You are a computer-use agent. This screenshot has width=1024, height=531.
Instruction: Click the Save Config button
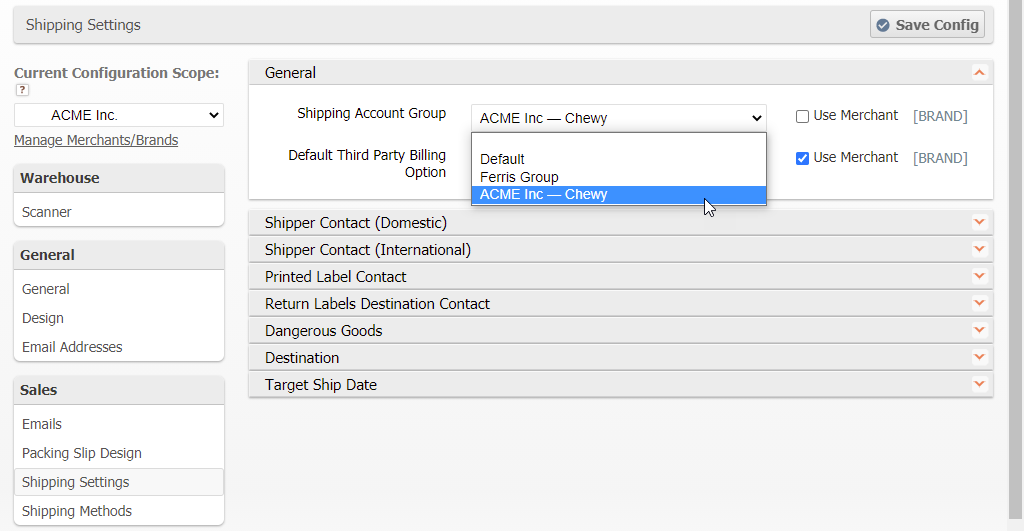click(927, 25)
